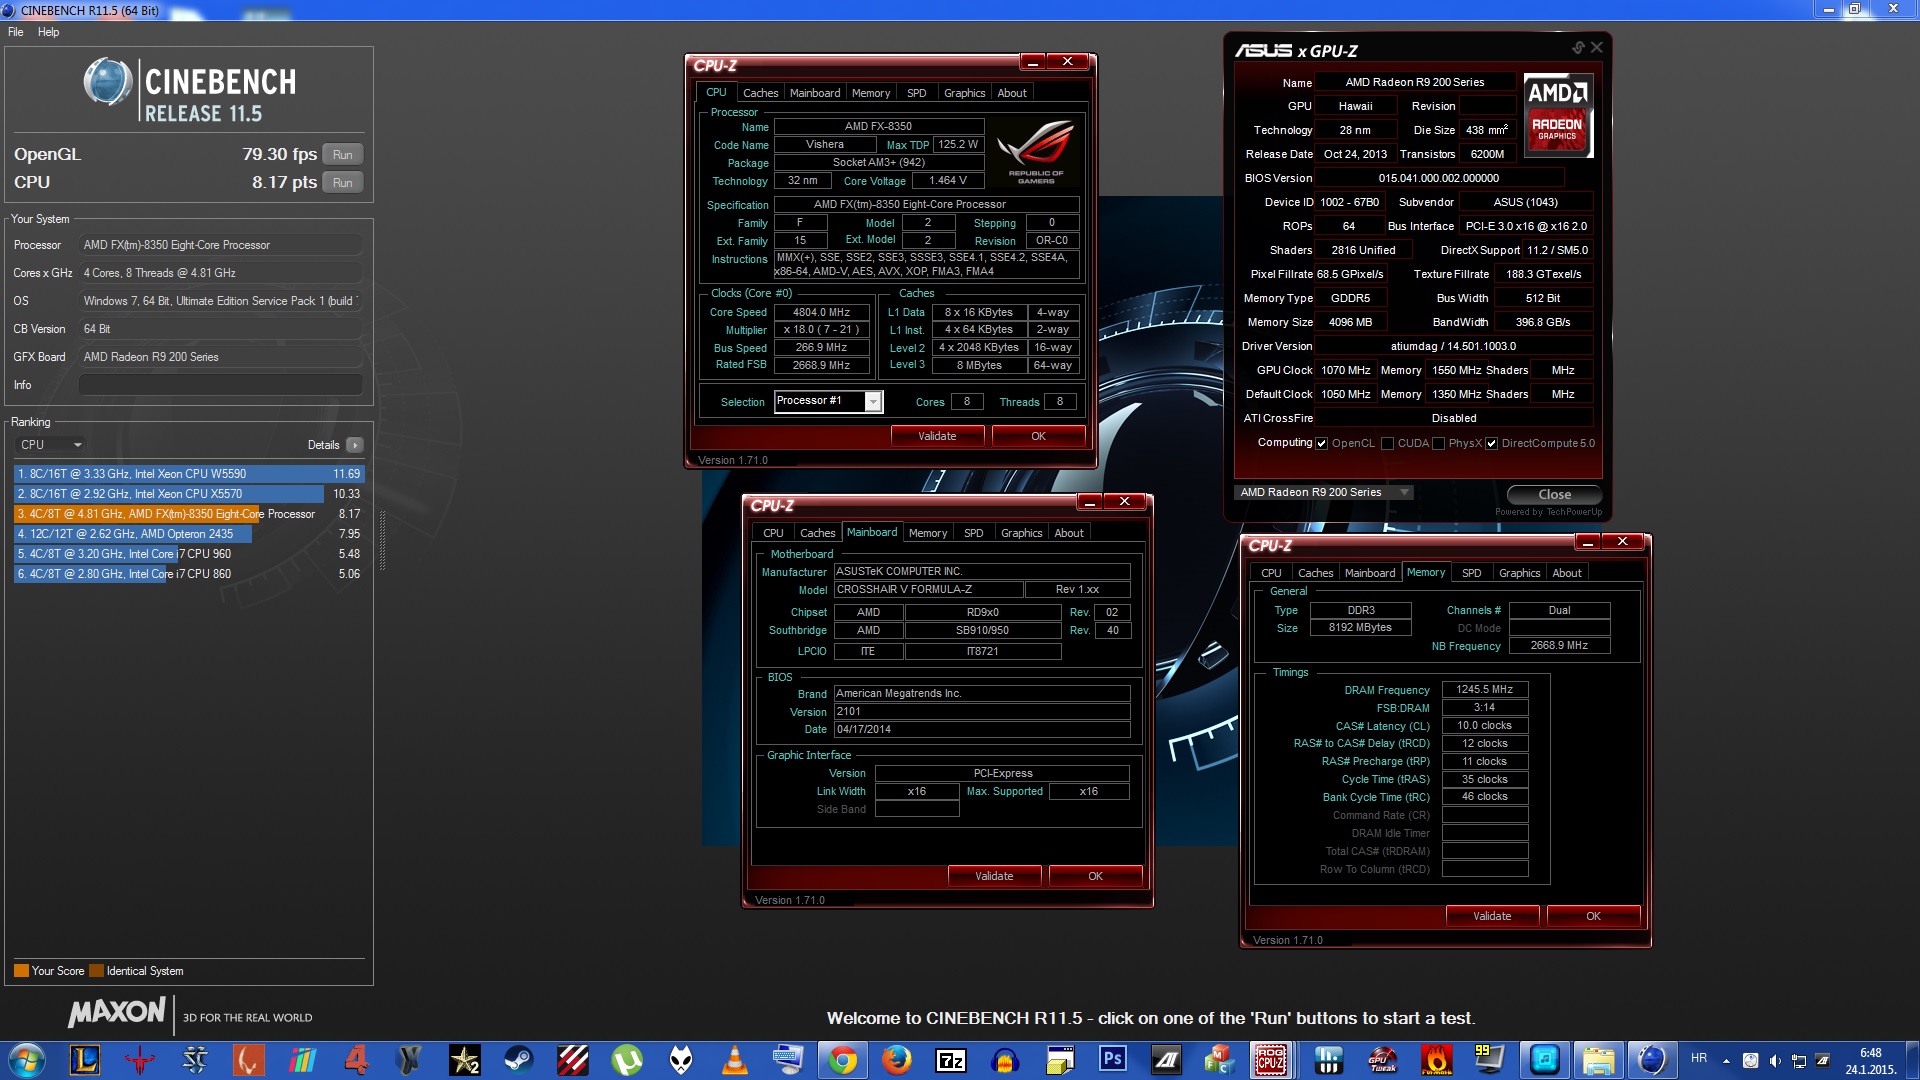The image size is (1920, 1080).
Task: Toggle the PhysX checkbox in GPU-Z
Action: 1439,444
